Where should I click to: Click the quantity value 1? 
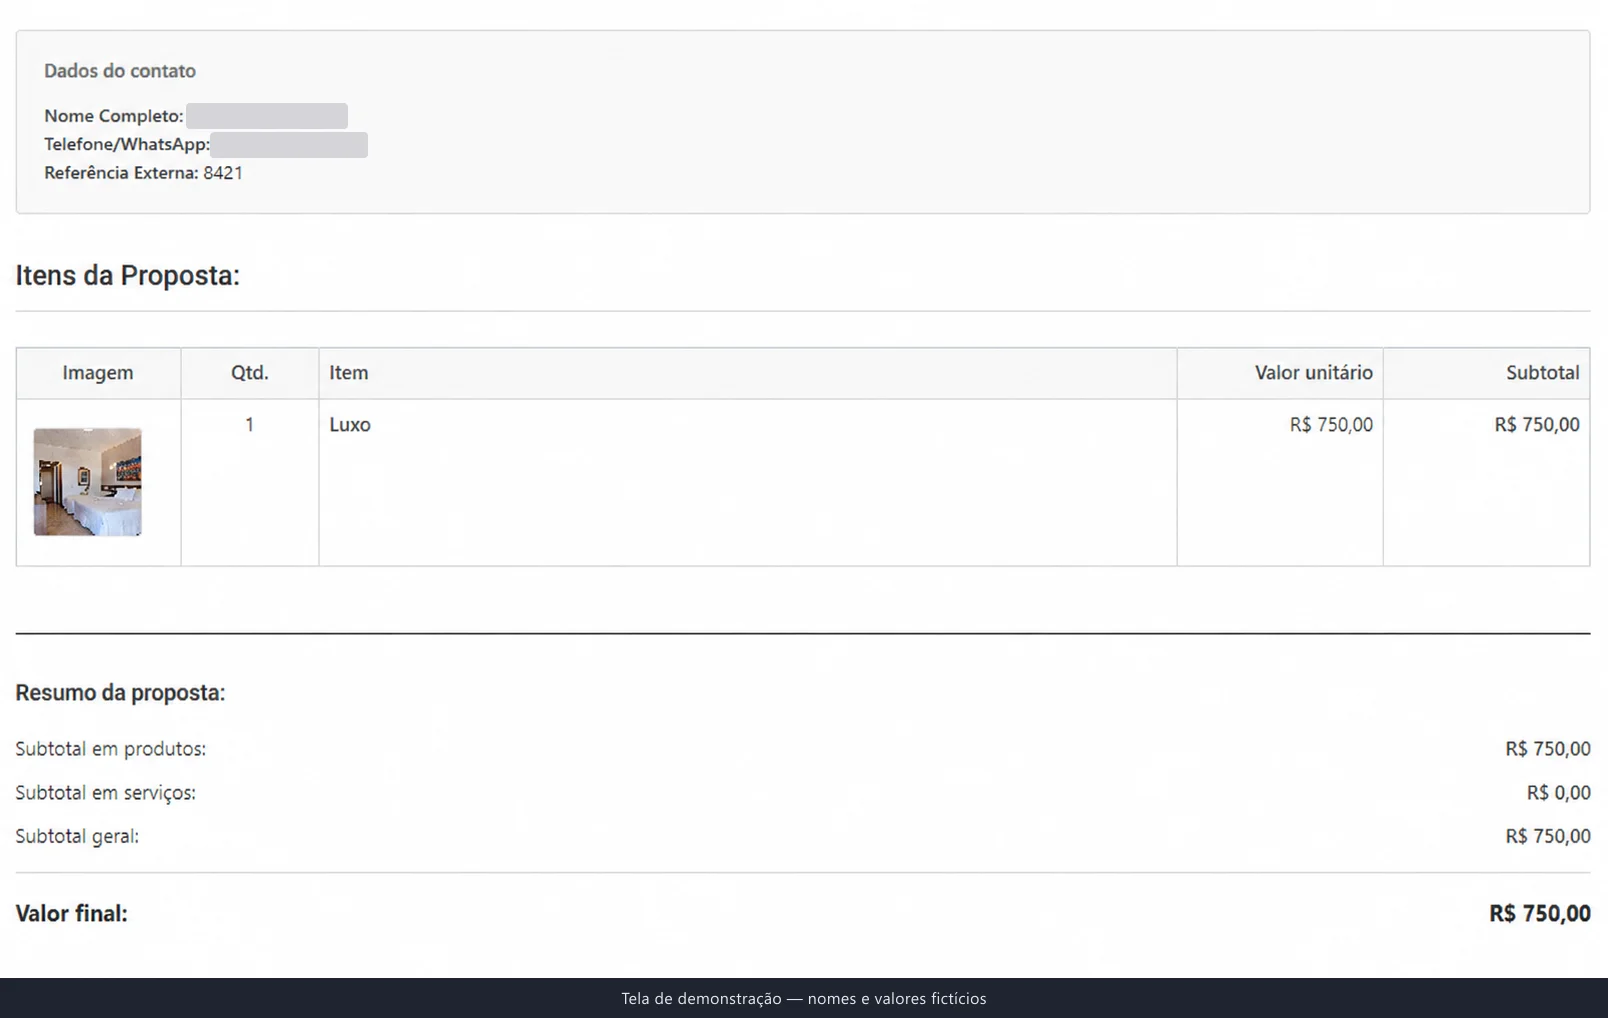[249, 425]
